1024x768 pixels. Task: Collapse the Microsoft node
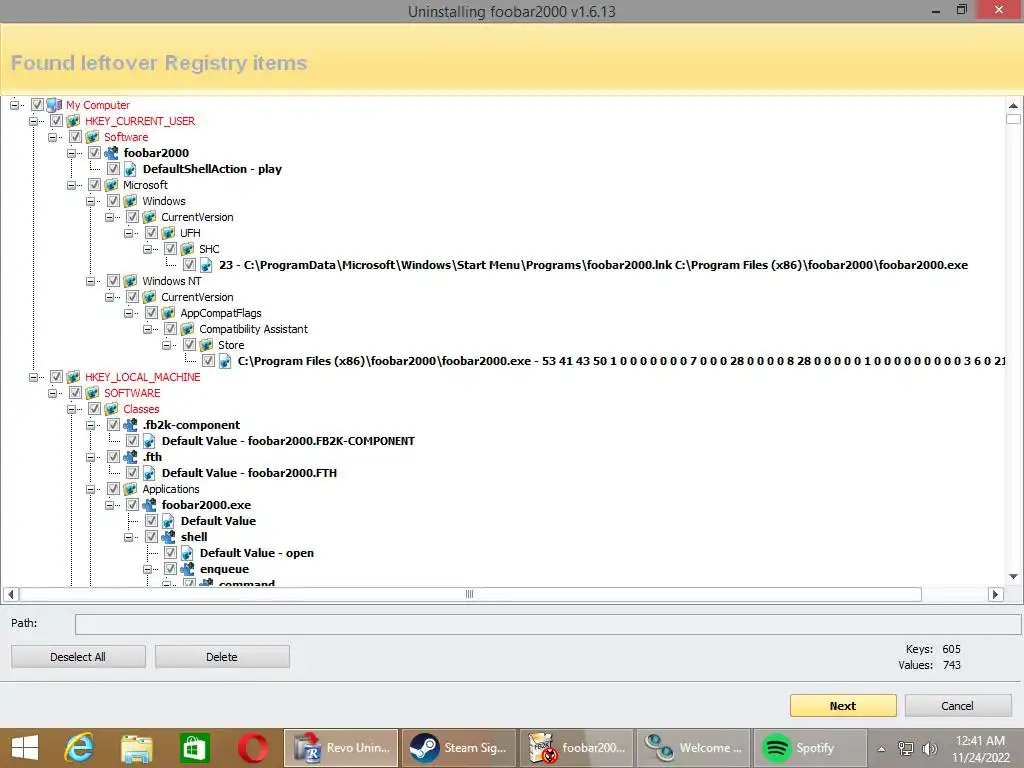click(71, 185)
